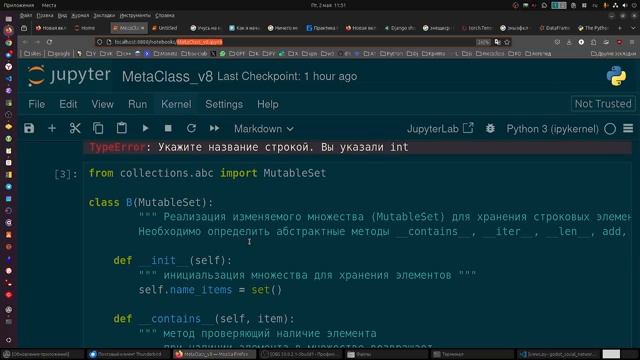Image resolution: width=640 pixels, height=360 pixels.
Task: Open the Firefox Файл menu
Action: point(26,16)
